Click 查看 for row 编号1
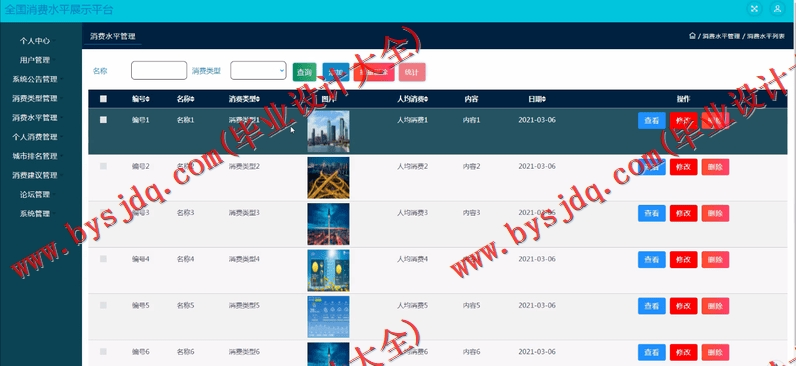The width and height of the screenshot is (796, 366). (652, 121)
